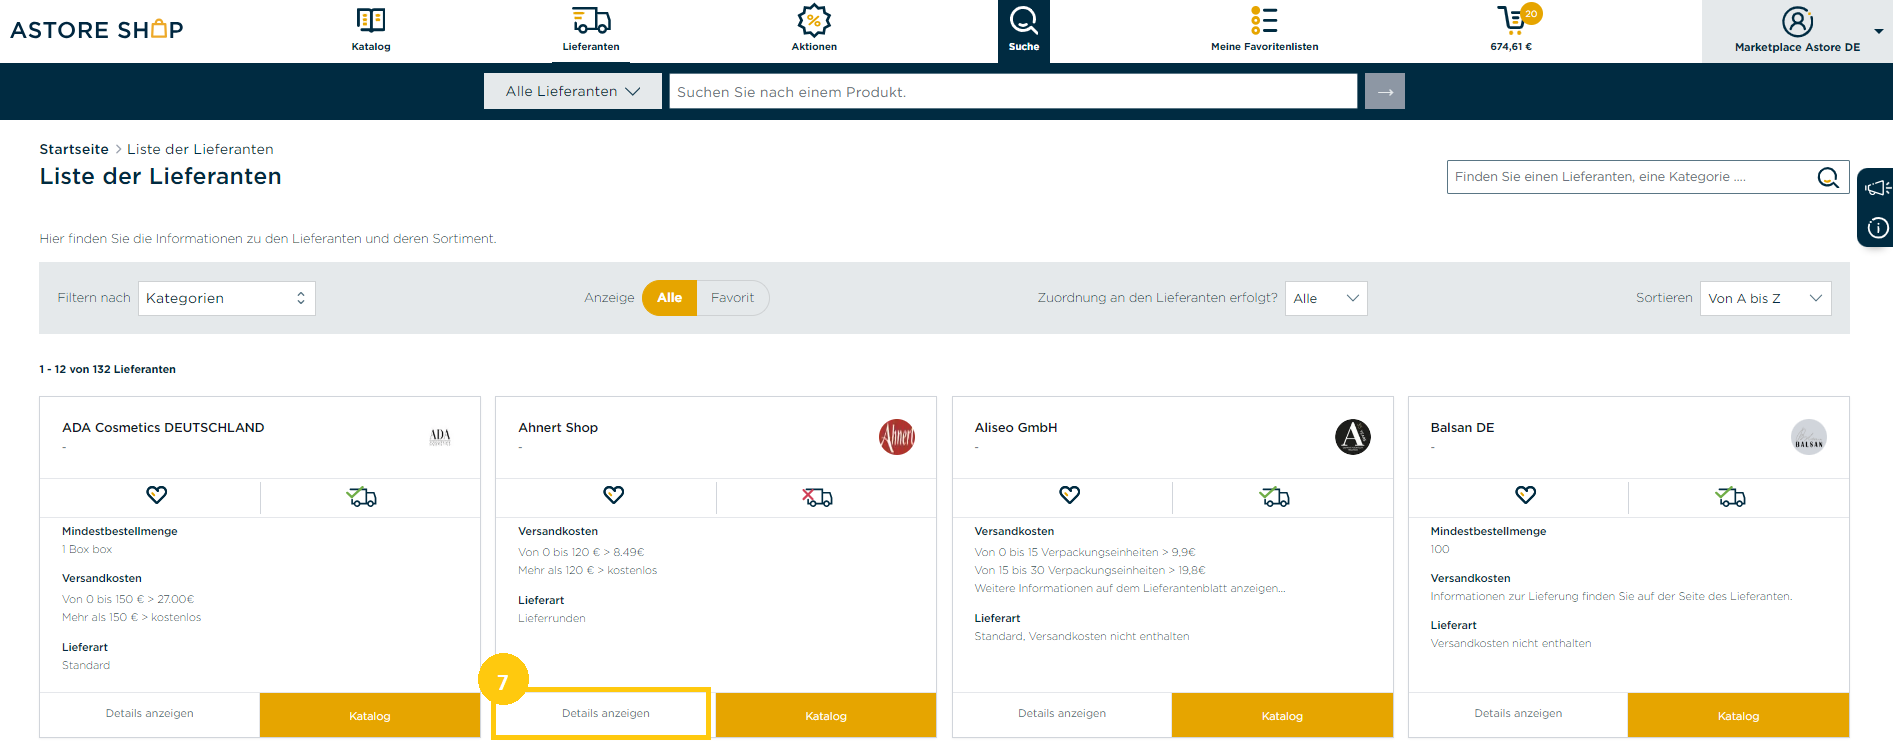1896x749 pixels.
Task: Click the Marketplace Astore DE user icon
Action: coord(1797,21)
